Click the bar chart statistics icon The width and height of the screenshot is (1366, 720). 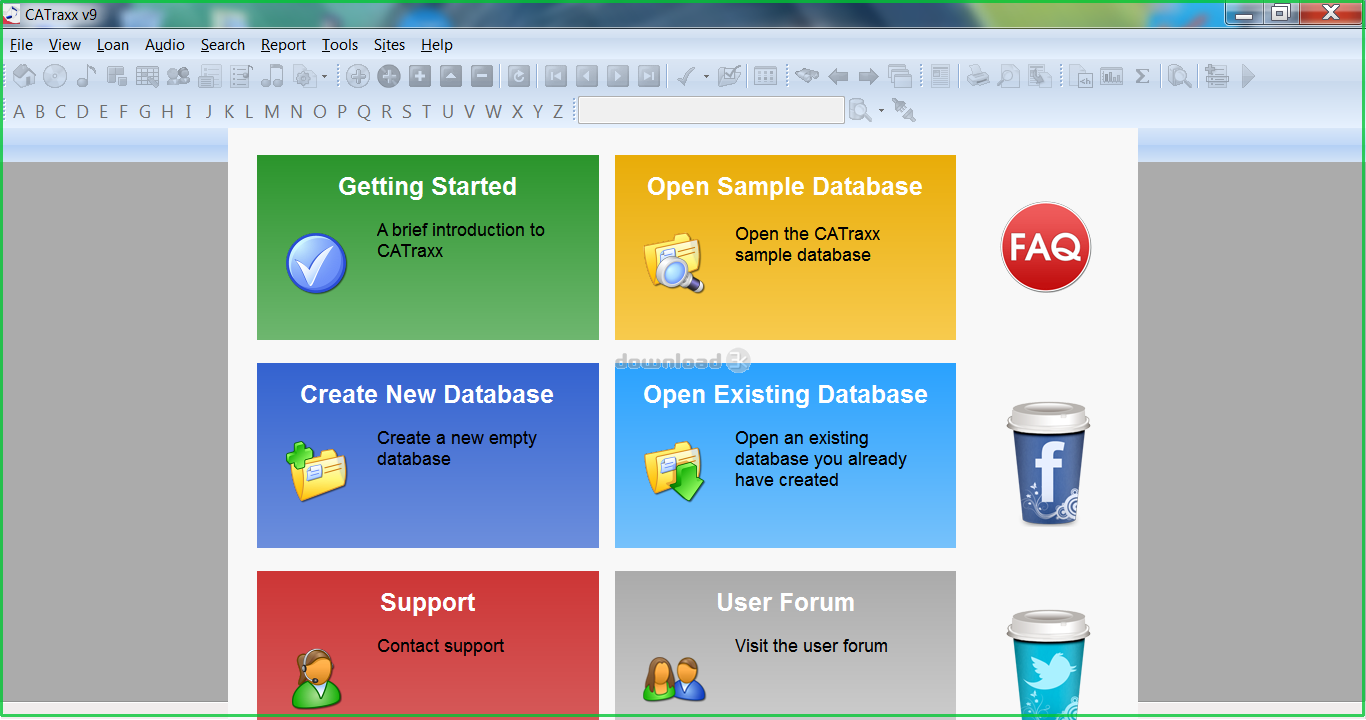pyautogui.click(x=1111, y=76)
